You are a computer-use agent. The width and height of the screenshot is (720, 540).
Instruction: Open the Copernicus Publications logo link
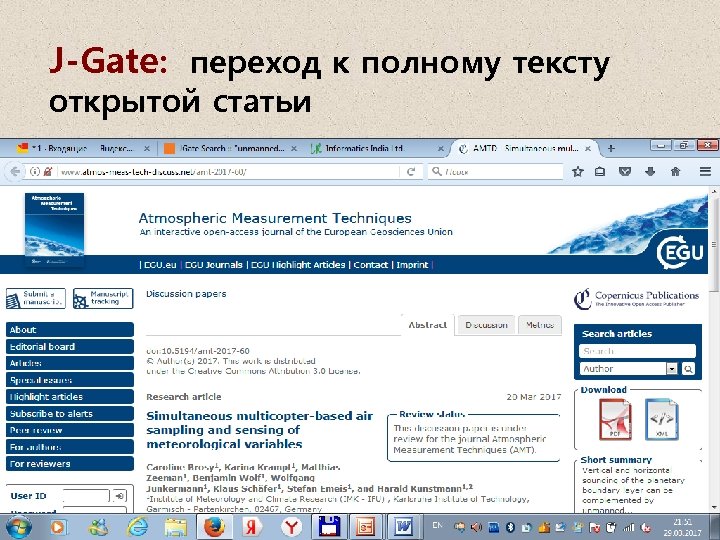(636, 298)
